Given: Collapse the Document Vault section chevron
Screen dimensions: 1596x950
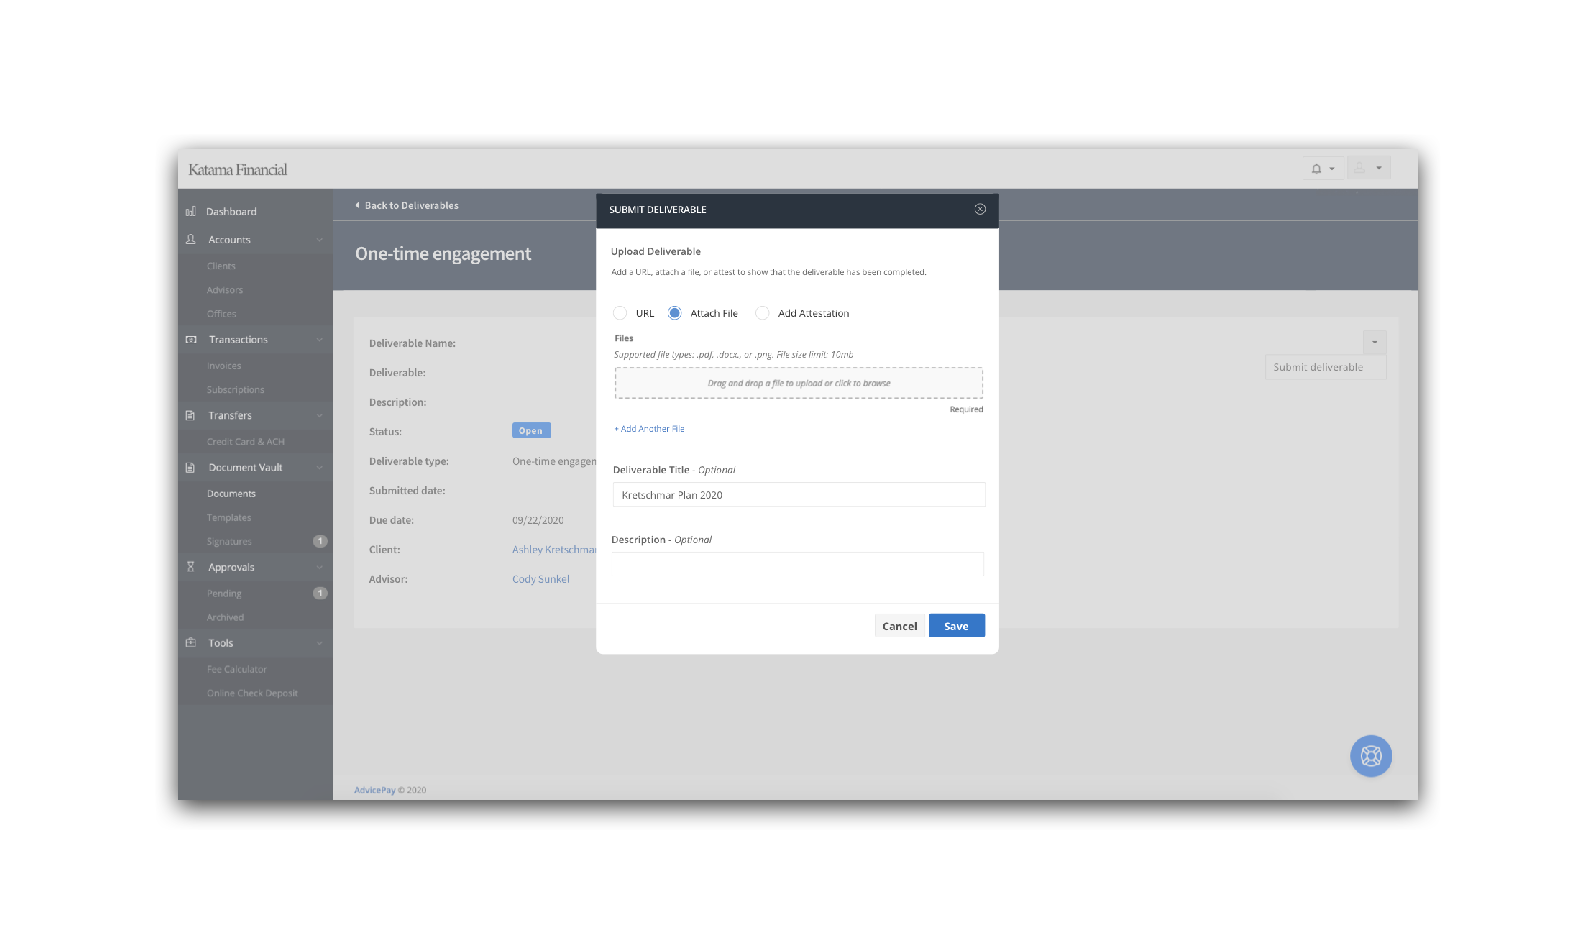Looking at the screenshot, I should coord(320,468).
